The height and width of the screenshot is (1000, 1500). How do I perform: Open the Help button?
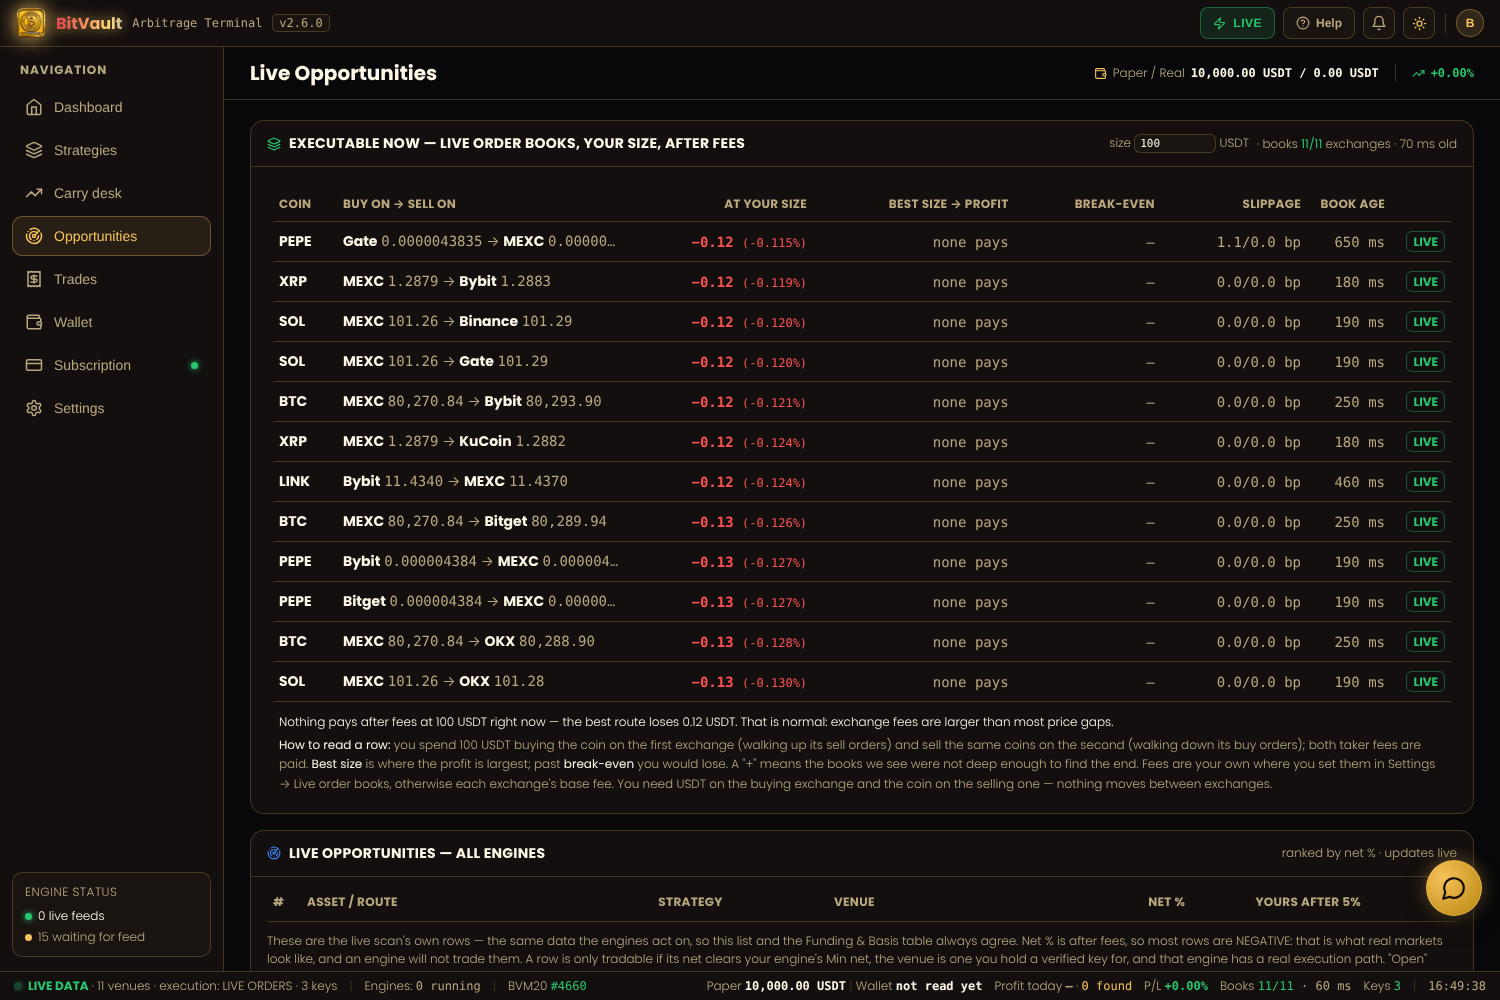[x=1319, y=23]
